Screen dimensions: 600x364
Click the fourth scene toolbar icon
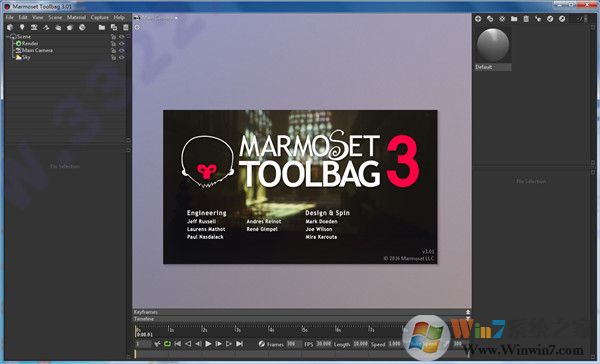[46, 28]
